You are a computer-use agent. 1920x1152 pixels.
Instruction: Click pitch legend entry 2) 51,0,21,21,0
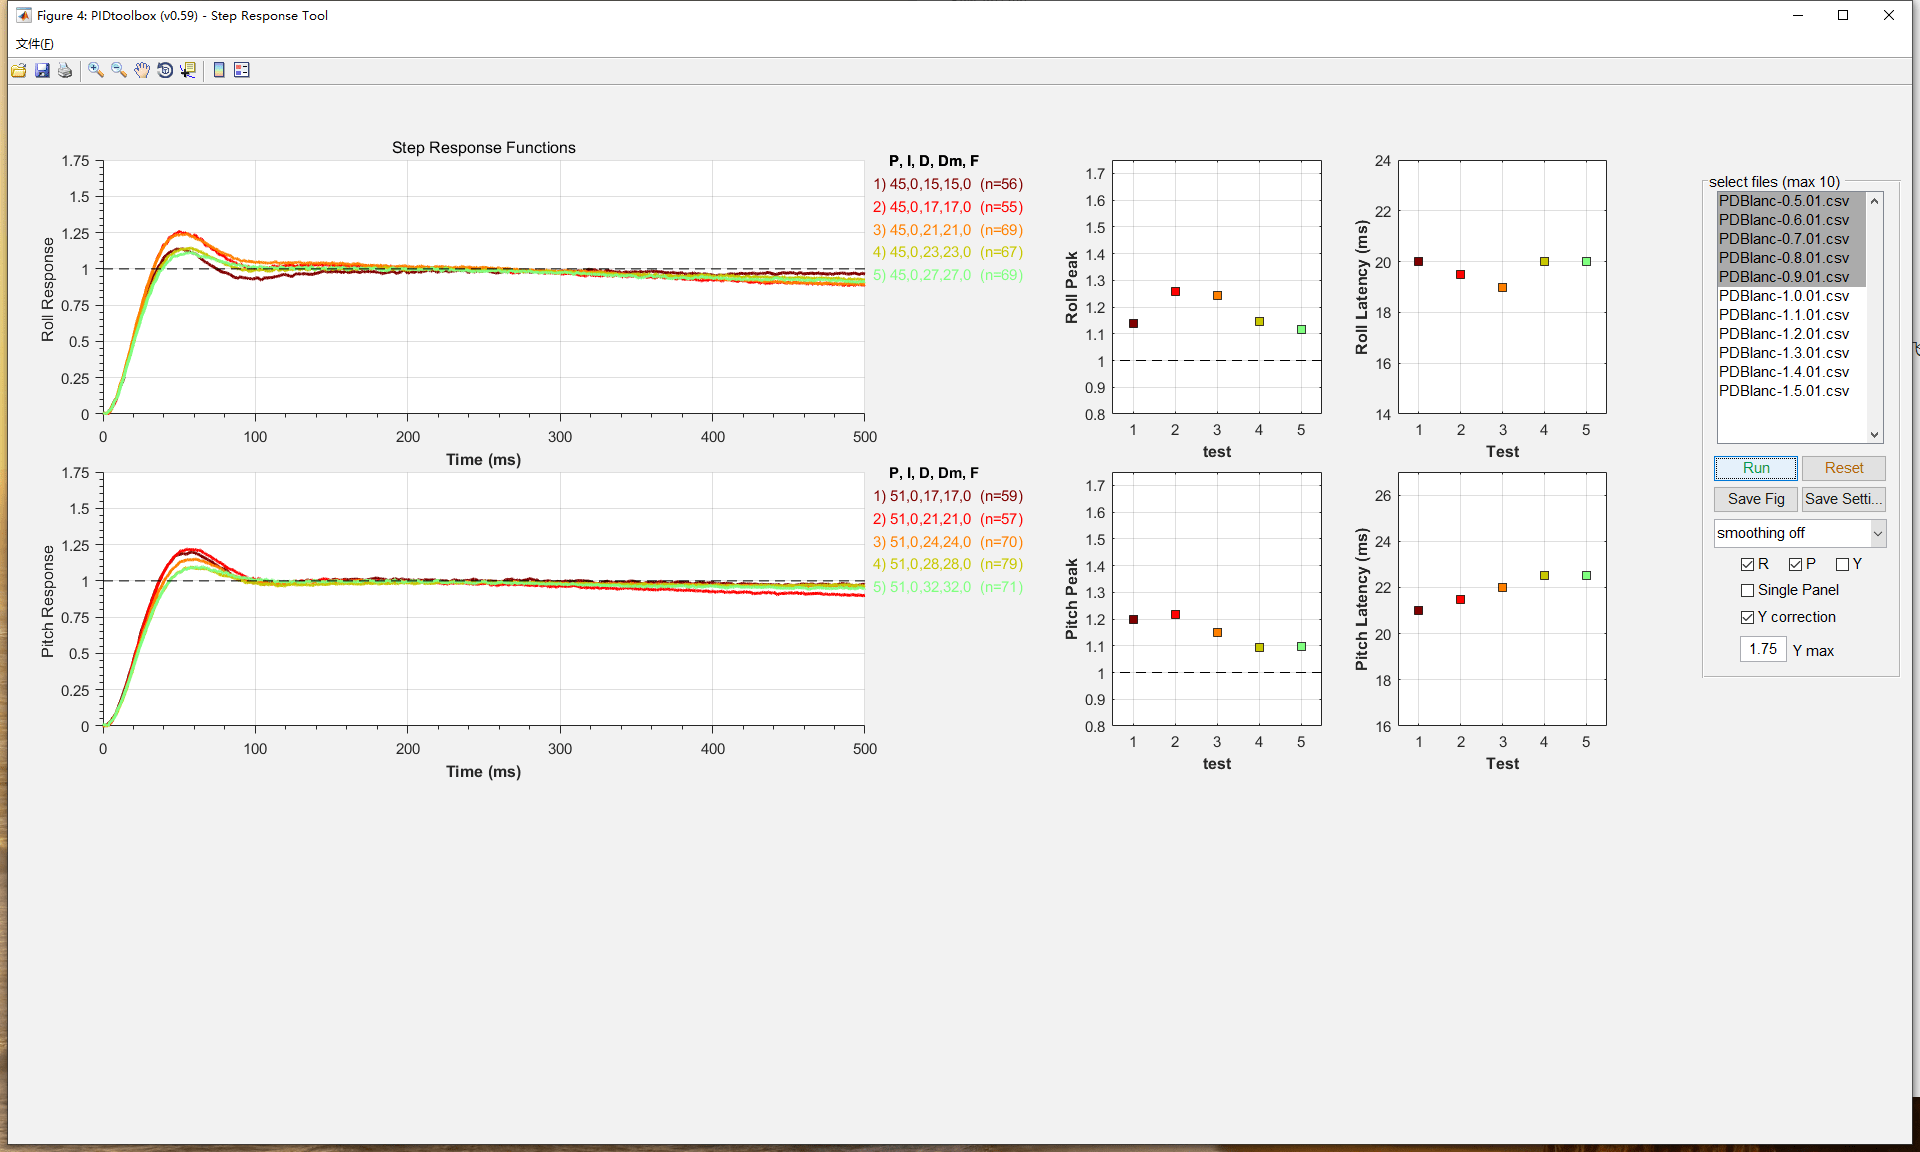[x=948, y=519]
